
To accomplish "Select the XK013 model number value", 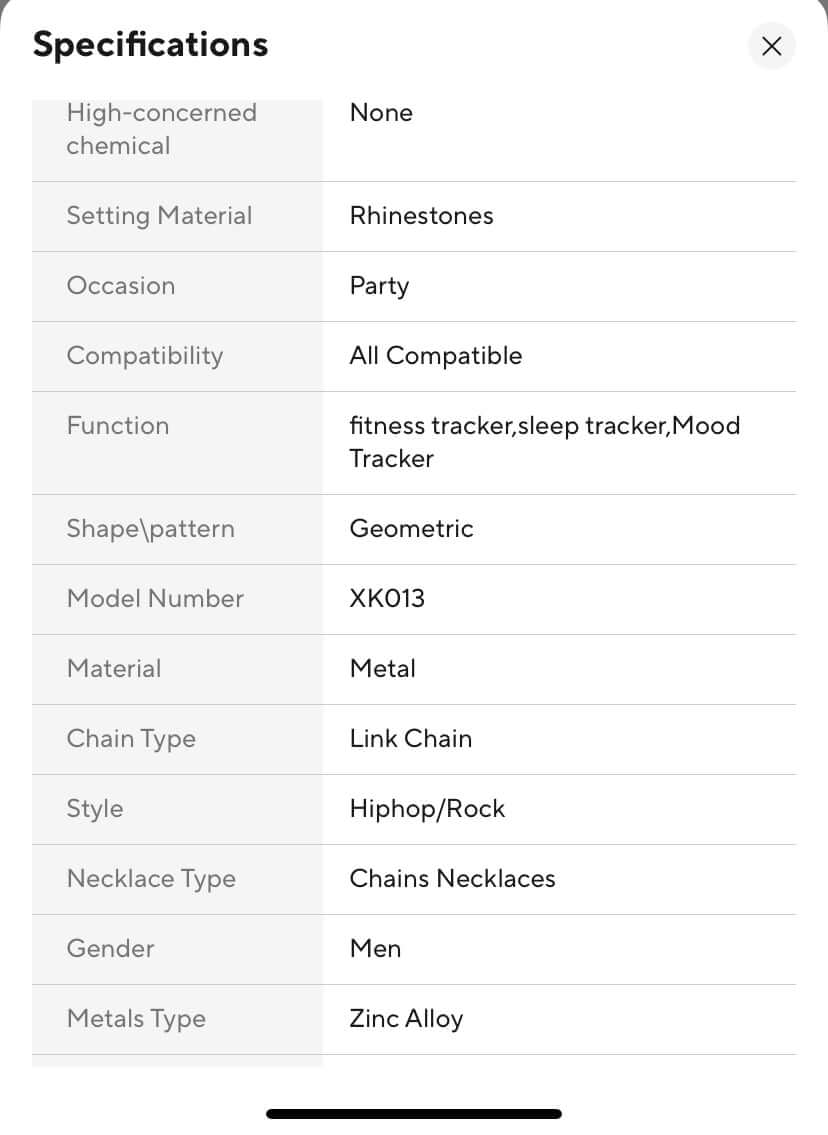I will coord(387,599).
